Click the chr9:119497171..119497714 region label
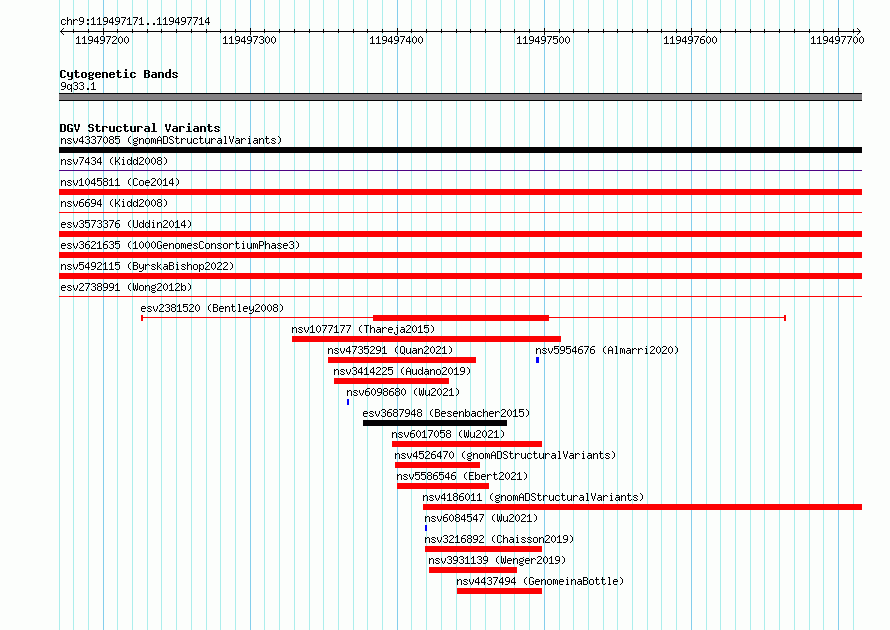The image size is (890, 630). click(x=135, y=21)
